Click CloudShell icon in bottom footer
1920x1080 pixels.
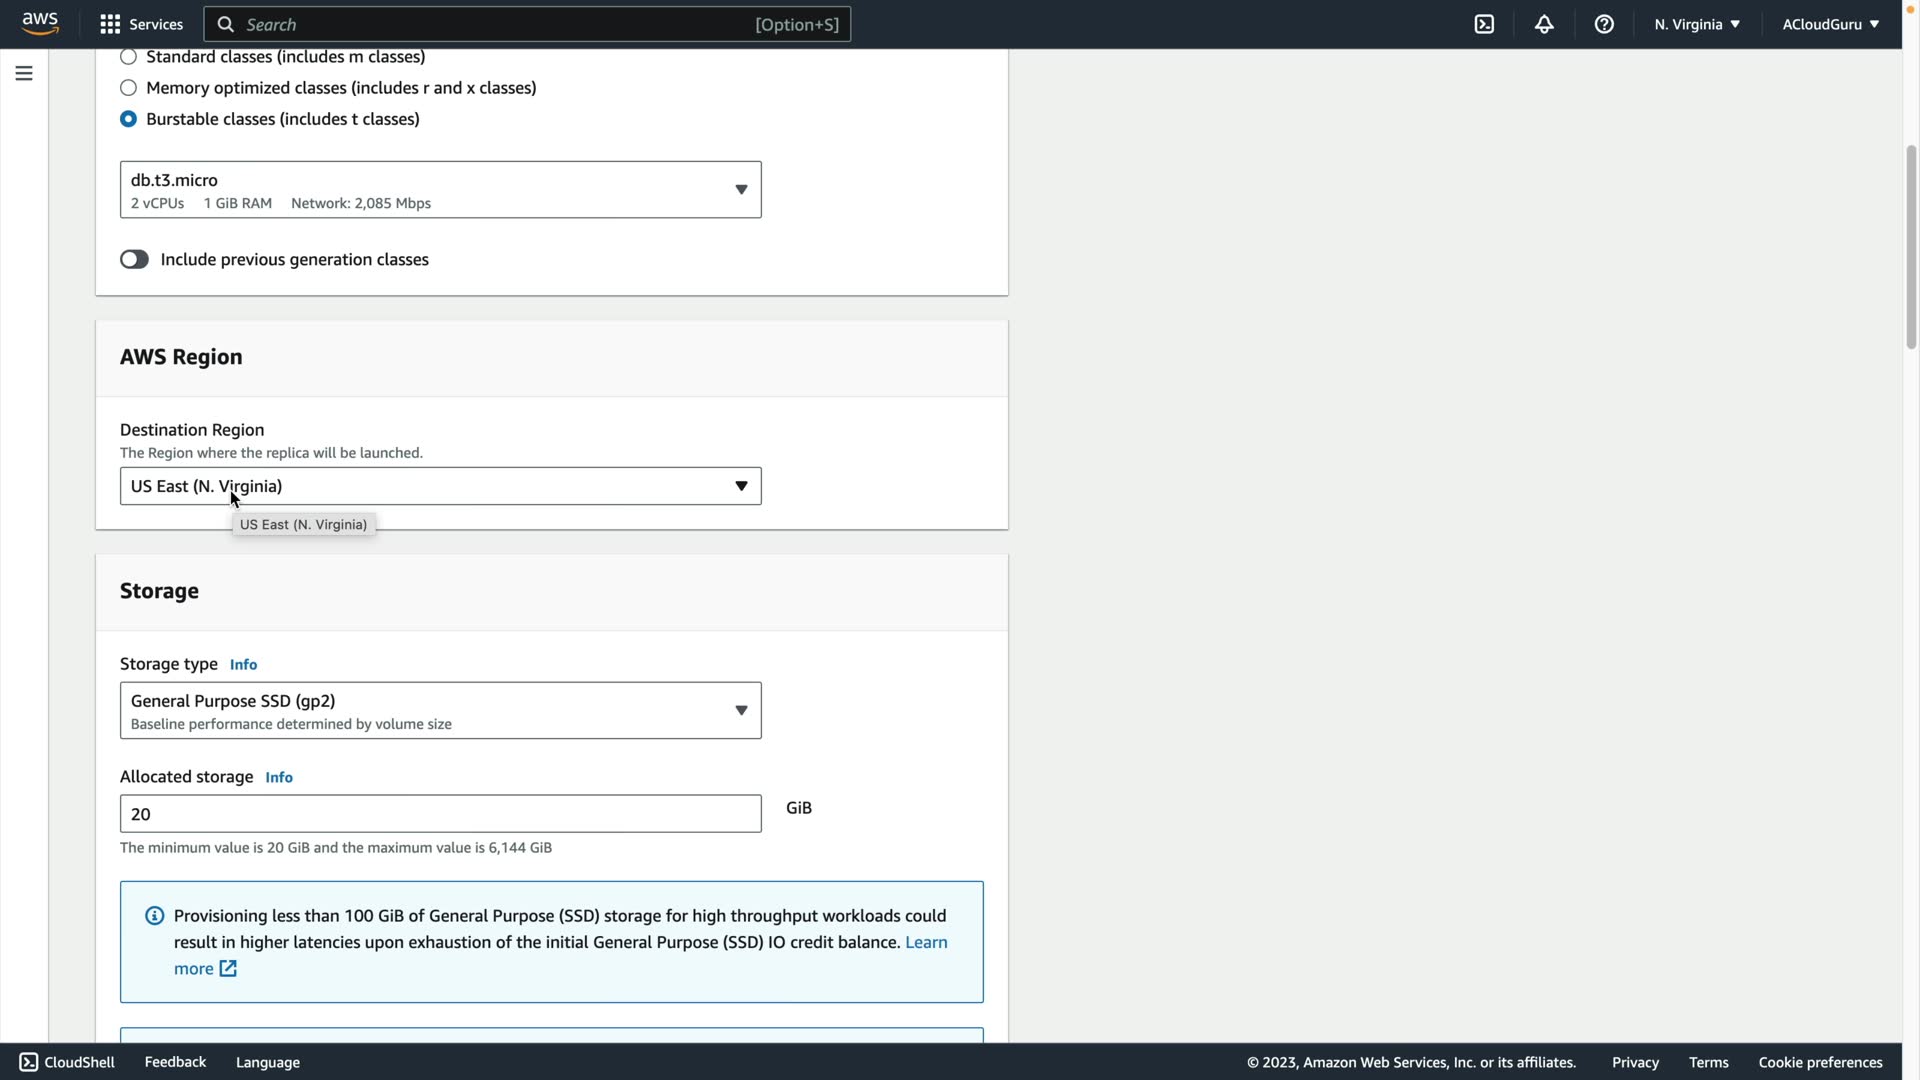coord(29,1062)
